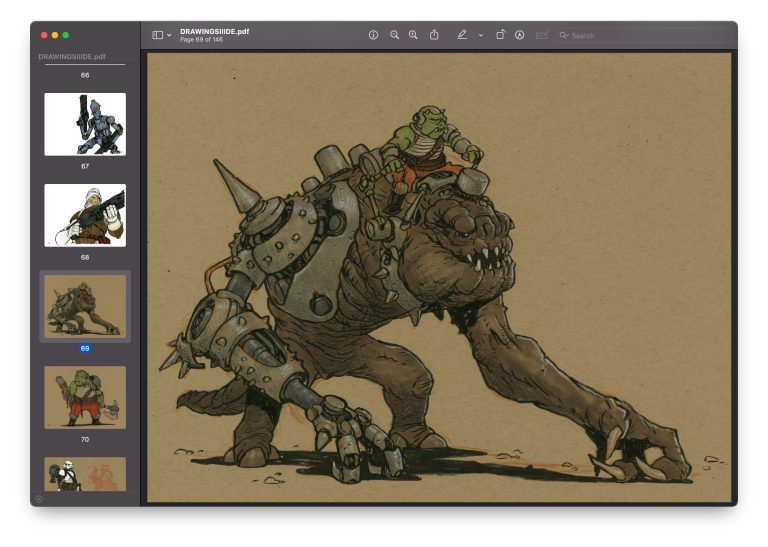Show the Markup toolbar with the pen-tip circle icon
The width and height of the screenshot is (768, 547).
point(520,35)
